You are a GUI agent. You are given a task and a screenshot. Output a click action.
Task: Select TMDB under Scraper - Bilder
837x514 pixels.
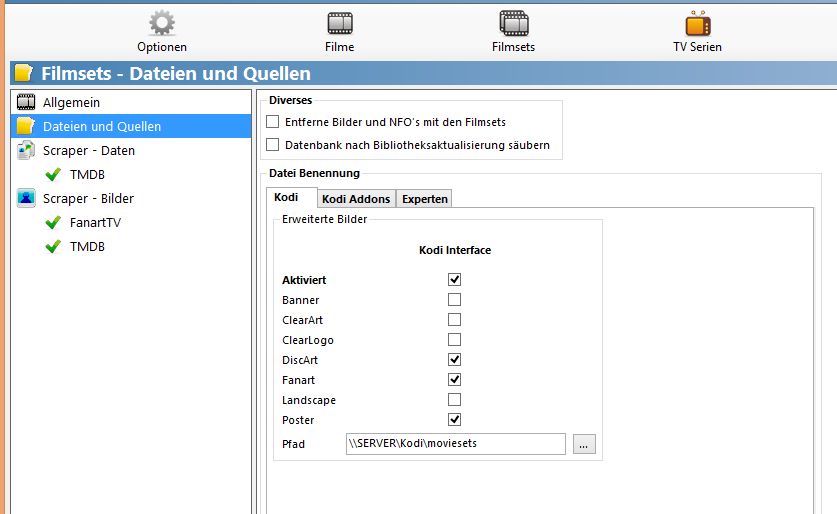click(87, 246)
